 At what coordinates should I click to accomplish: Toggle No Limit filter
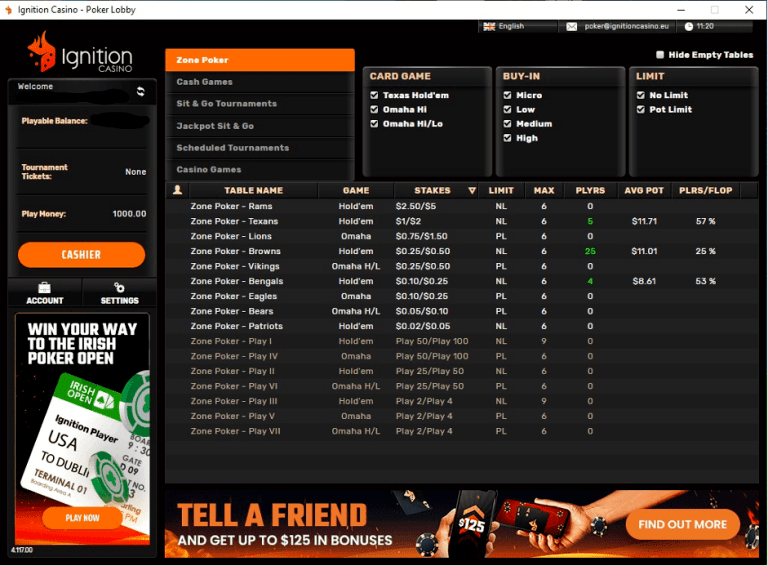click(x=641, y=95)
